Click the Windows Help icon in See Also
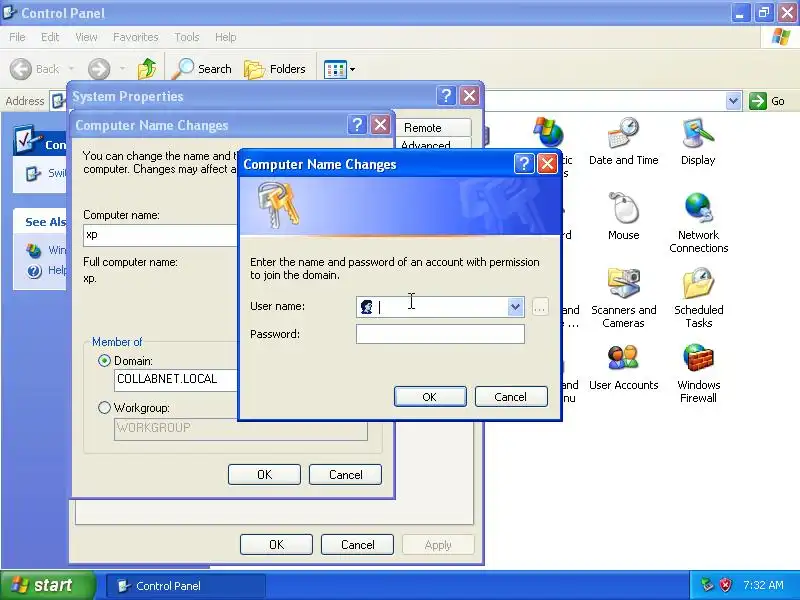Image resolution: width=800 pixels, height=600 pixels. [34, 271]
